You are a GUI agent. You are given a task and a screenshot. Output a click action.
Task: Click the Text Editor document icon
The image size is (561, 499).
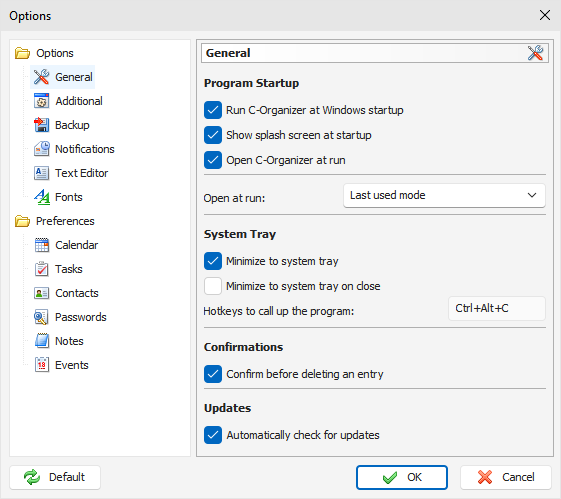(x=42, y=173)
